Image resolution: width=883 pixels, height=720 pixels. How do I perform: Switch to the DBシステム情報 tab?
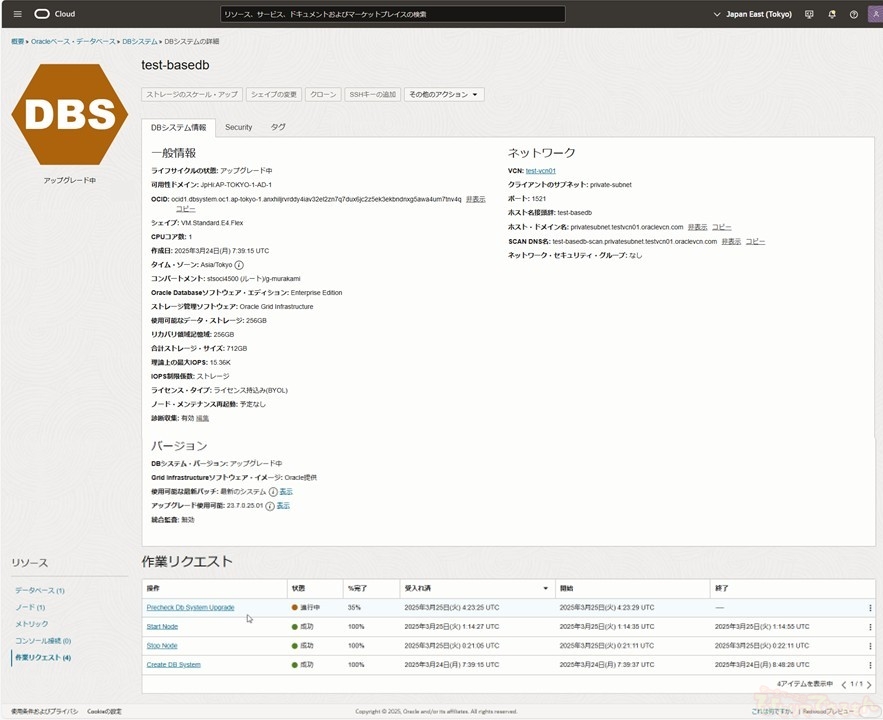point(179,128)
